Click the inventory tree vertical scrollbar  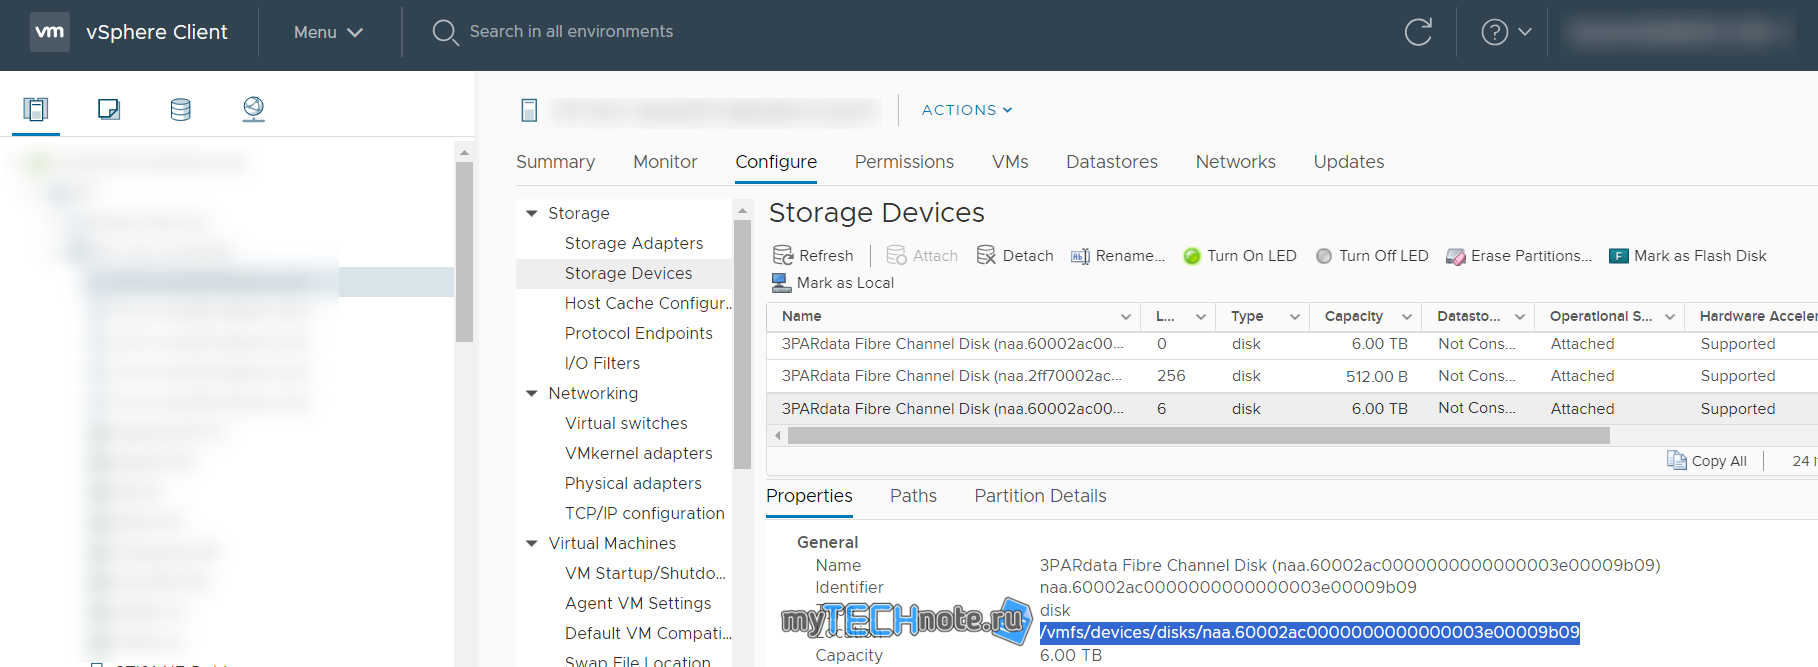[464, 253]
